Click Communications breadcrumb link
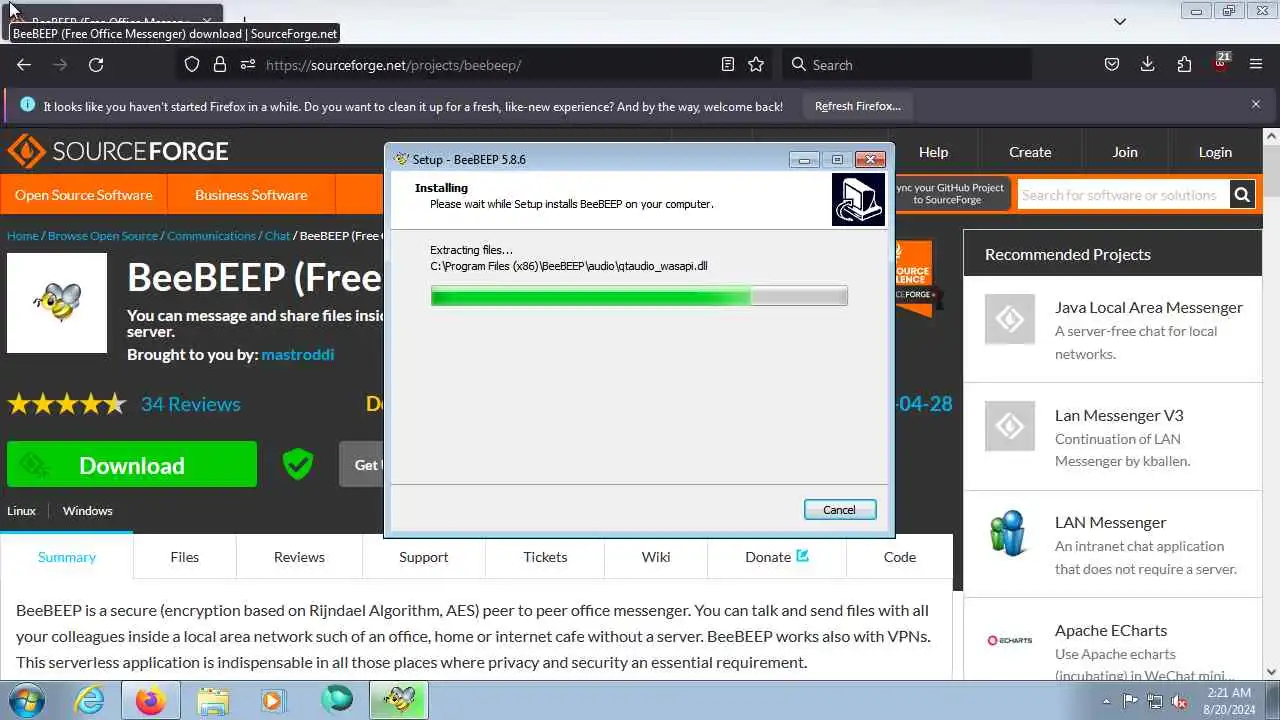 point(211,236)
